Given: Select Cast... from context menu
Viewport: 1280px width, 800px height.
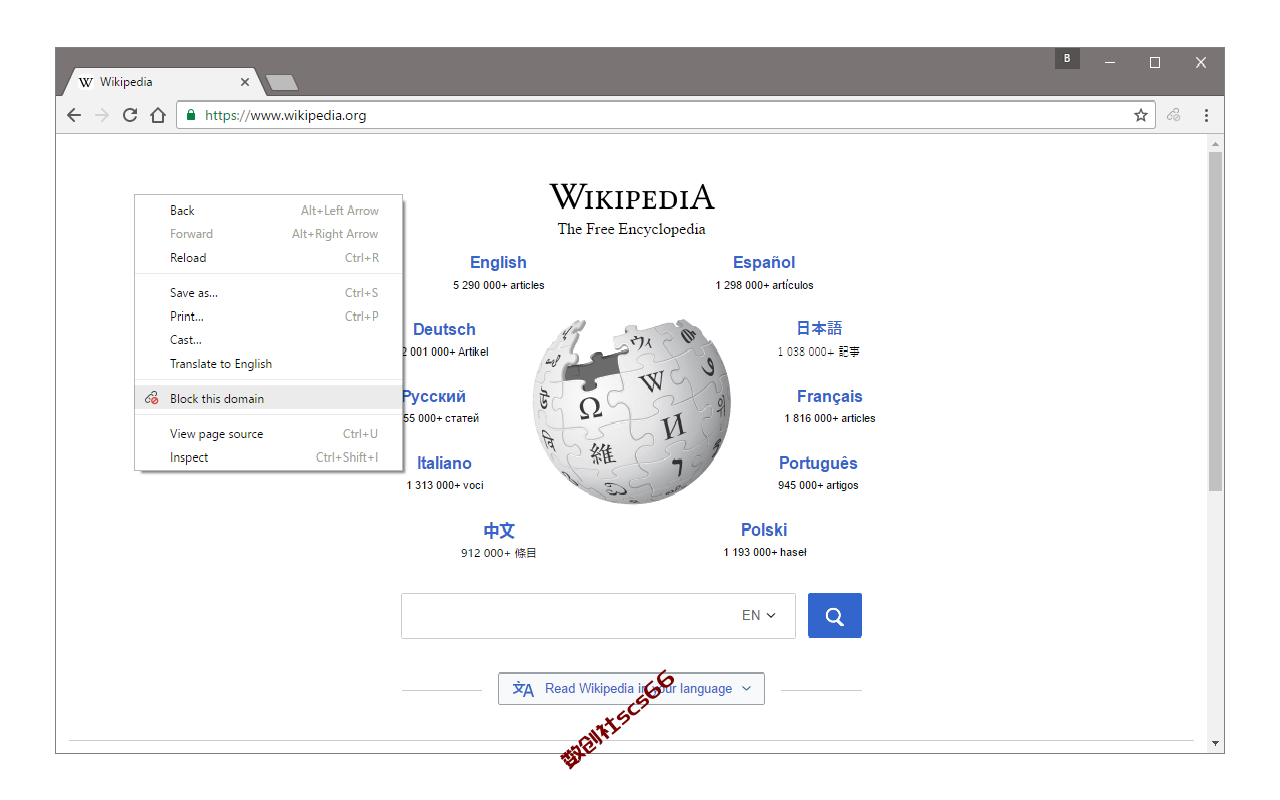Looking at the screenshot, I should coord(269,340).
